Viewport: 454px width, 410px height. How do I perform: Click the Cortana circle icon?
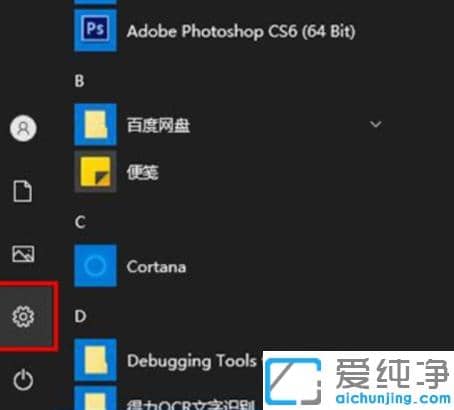pyautogui.click(x=95, y=266)
